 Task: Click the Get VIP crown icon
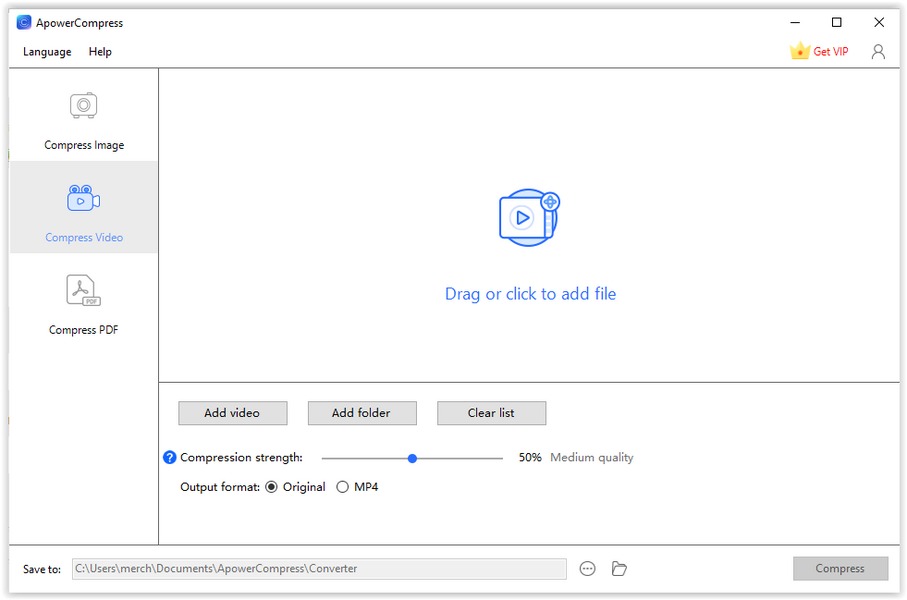click(799, 51)
